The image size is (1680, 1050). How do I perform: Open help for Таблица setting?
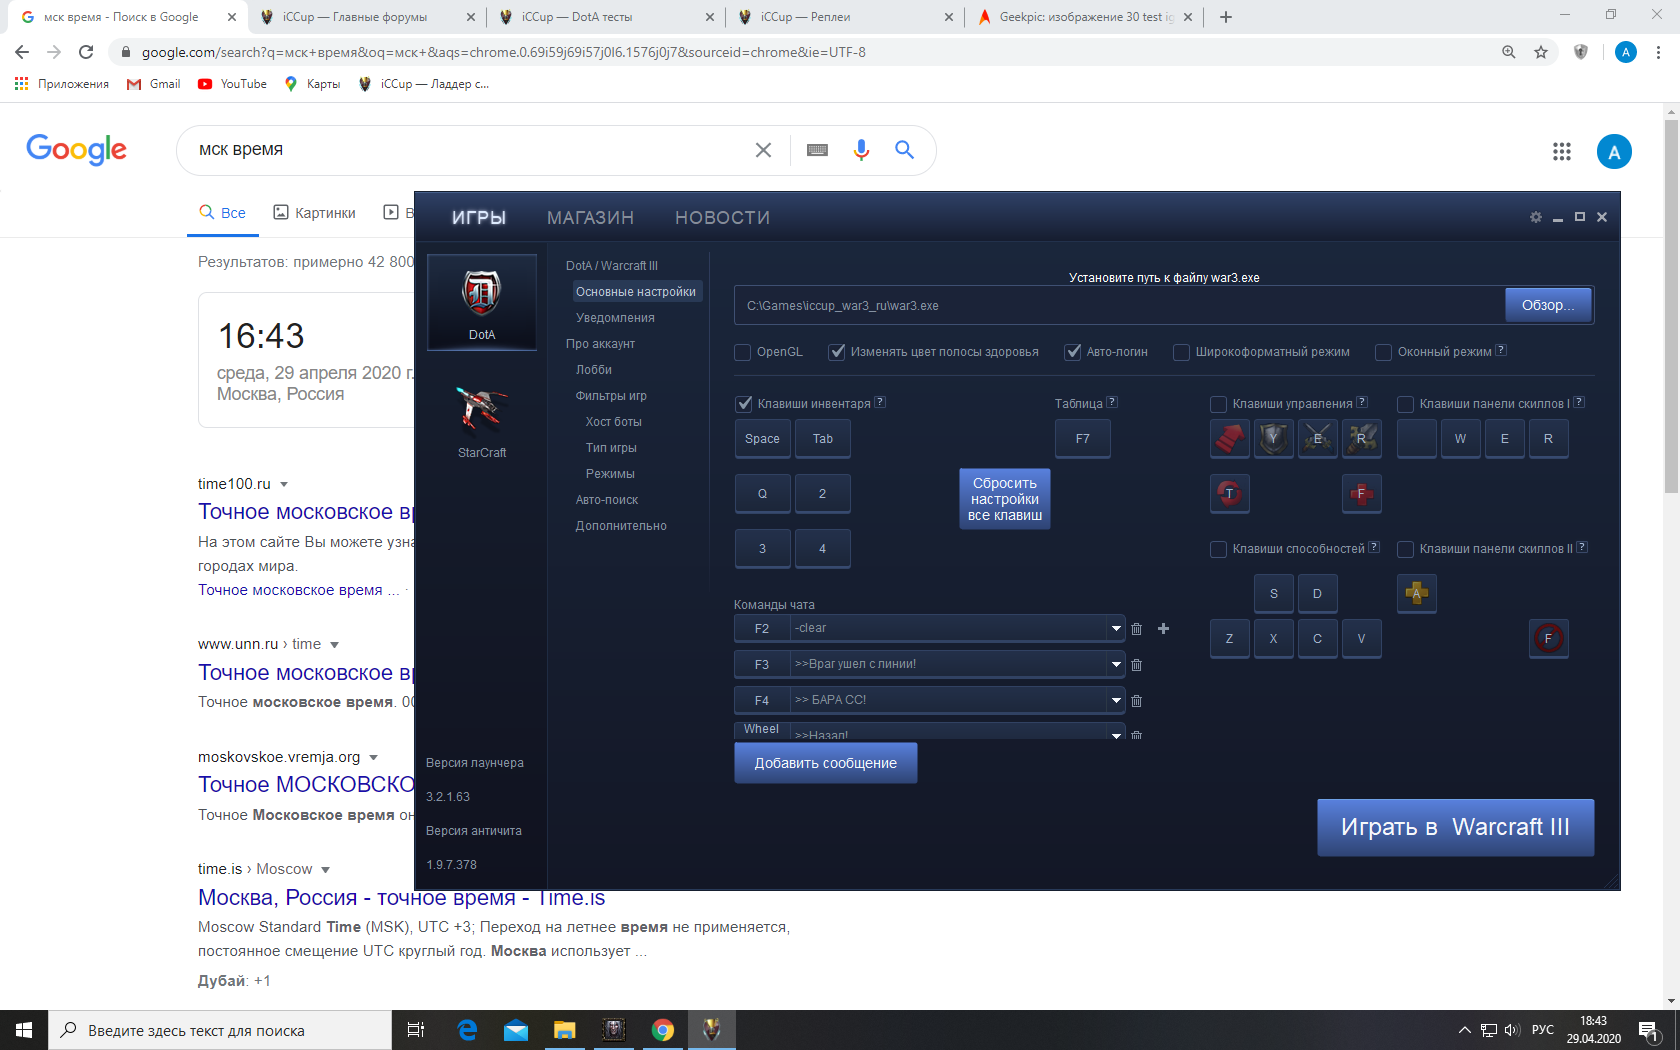(1112, 402)
